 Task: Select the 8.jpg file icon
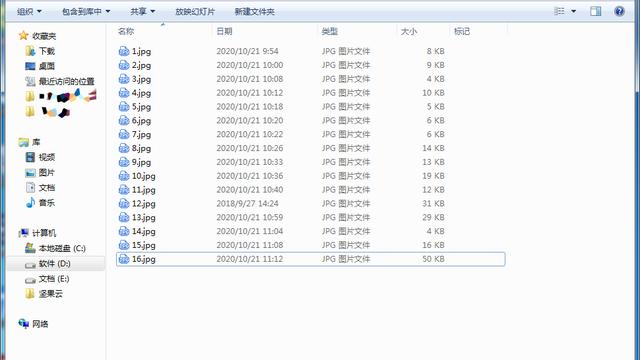[x=124, y=148]
